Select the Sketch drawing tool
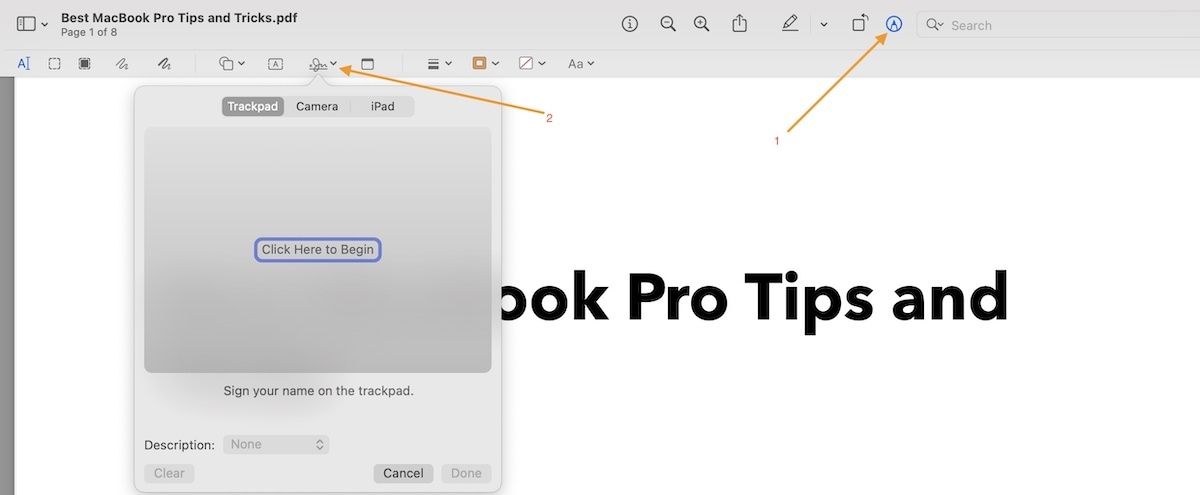Screen dimensions: 1200x495 click(x=122, y=64)
